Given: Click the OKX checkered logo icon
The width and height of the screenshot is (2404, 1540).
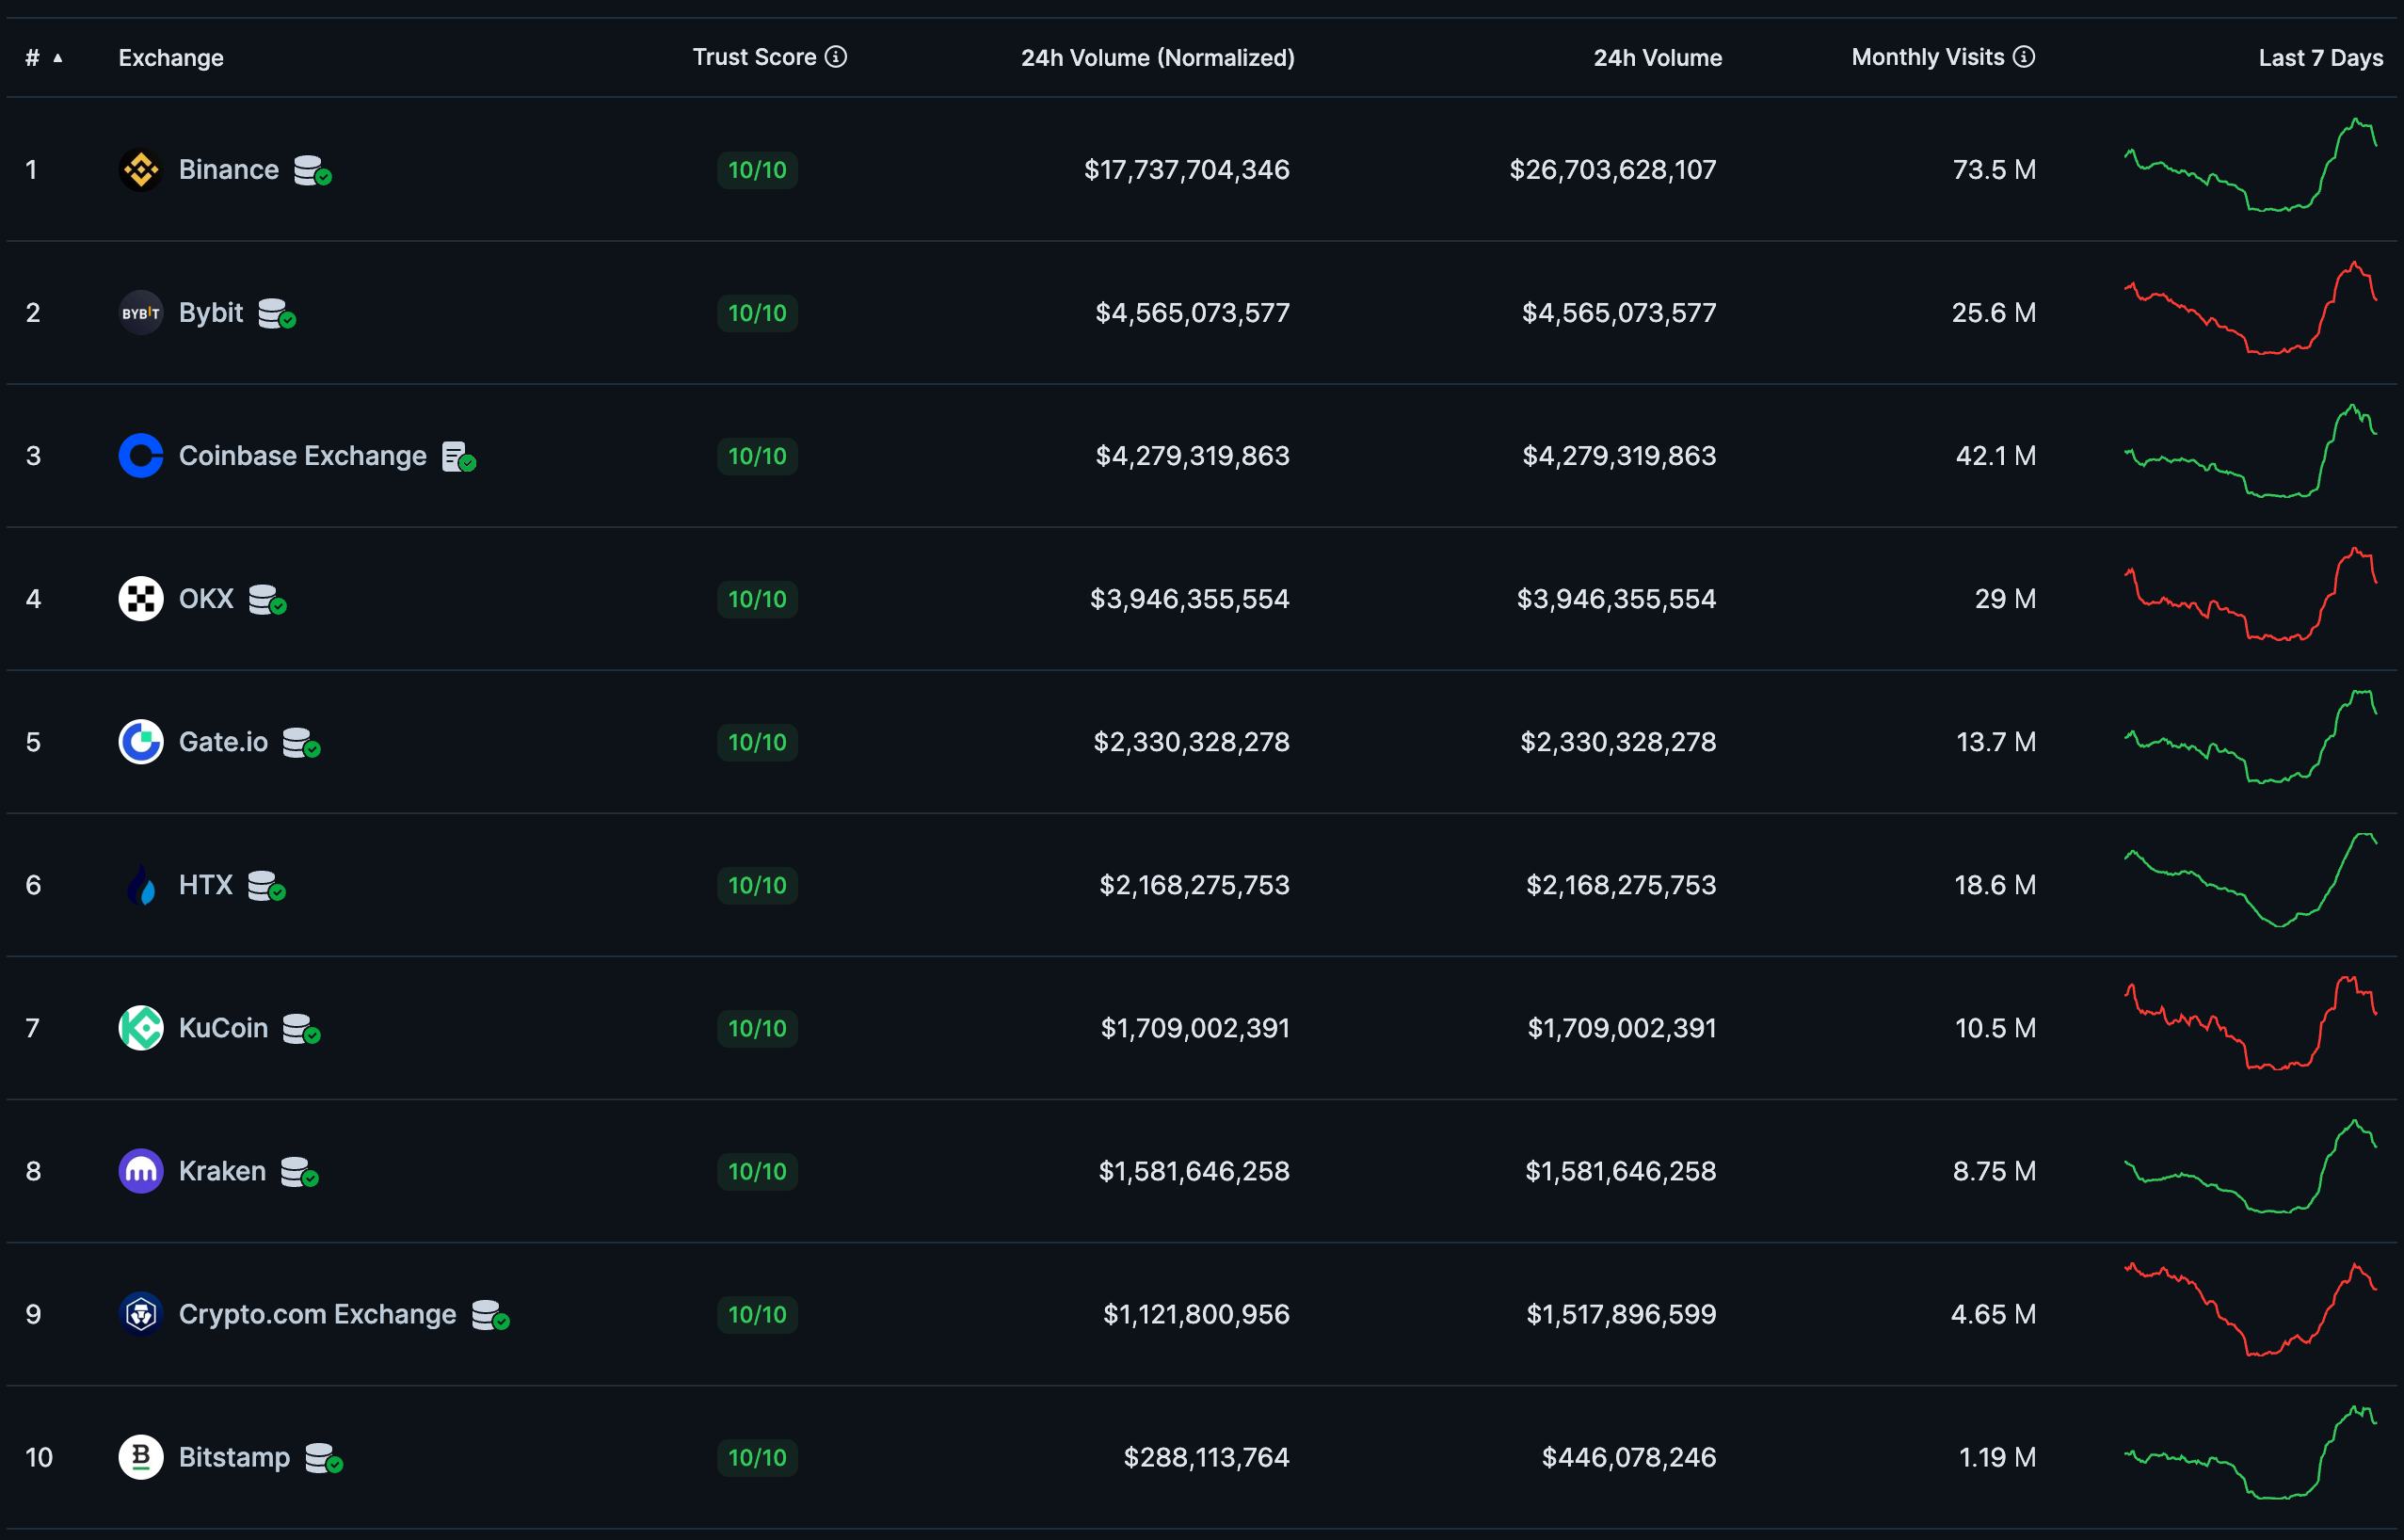Looking at the screenshot, I should pyautogui.click(x=140, y=599).
